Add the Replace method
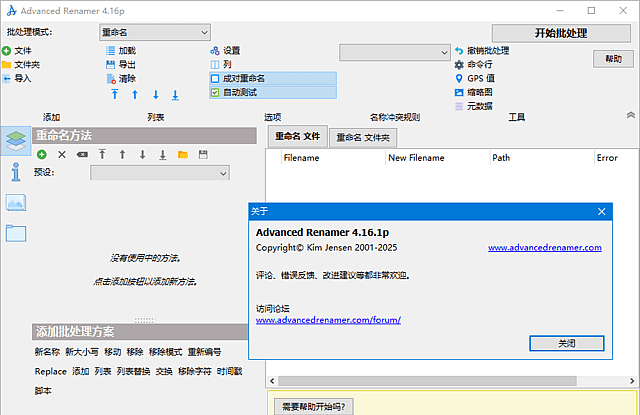Screen dimensions: 640x415 (x=51, y=371)
